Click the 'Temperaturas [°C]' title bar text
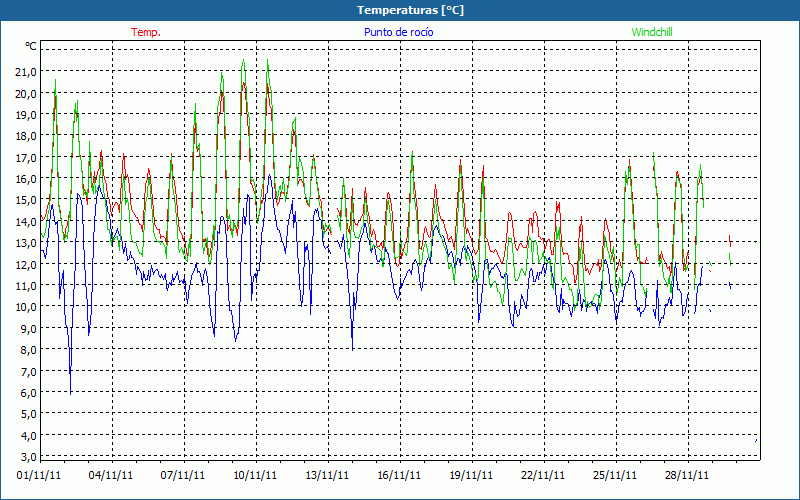The image size is (800, 500). [x=410, y=10]
